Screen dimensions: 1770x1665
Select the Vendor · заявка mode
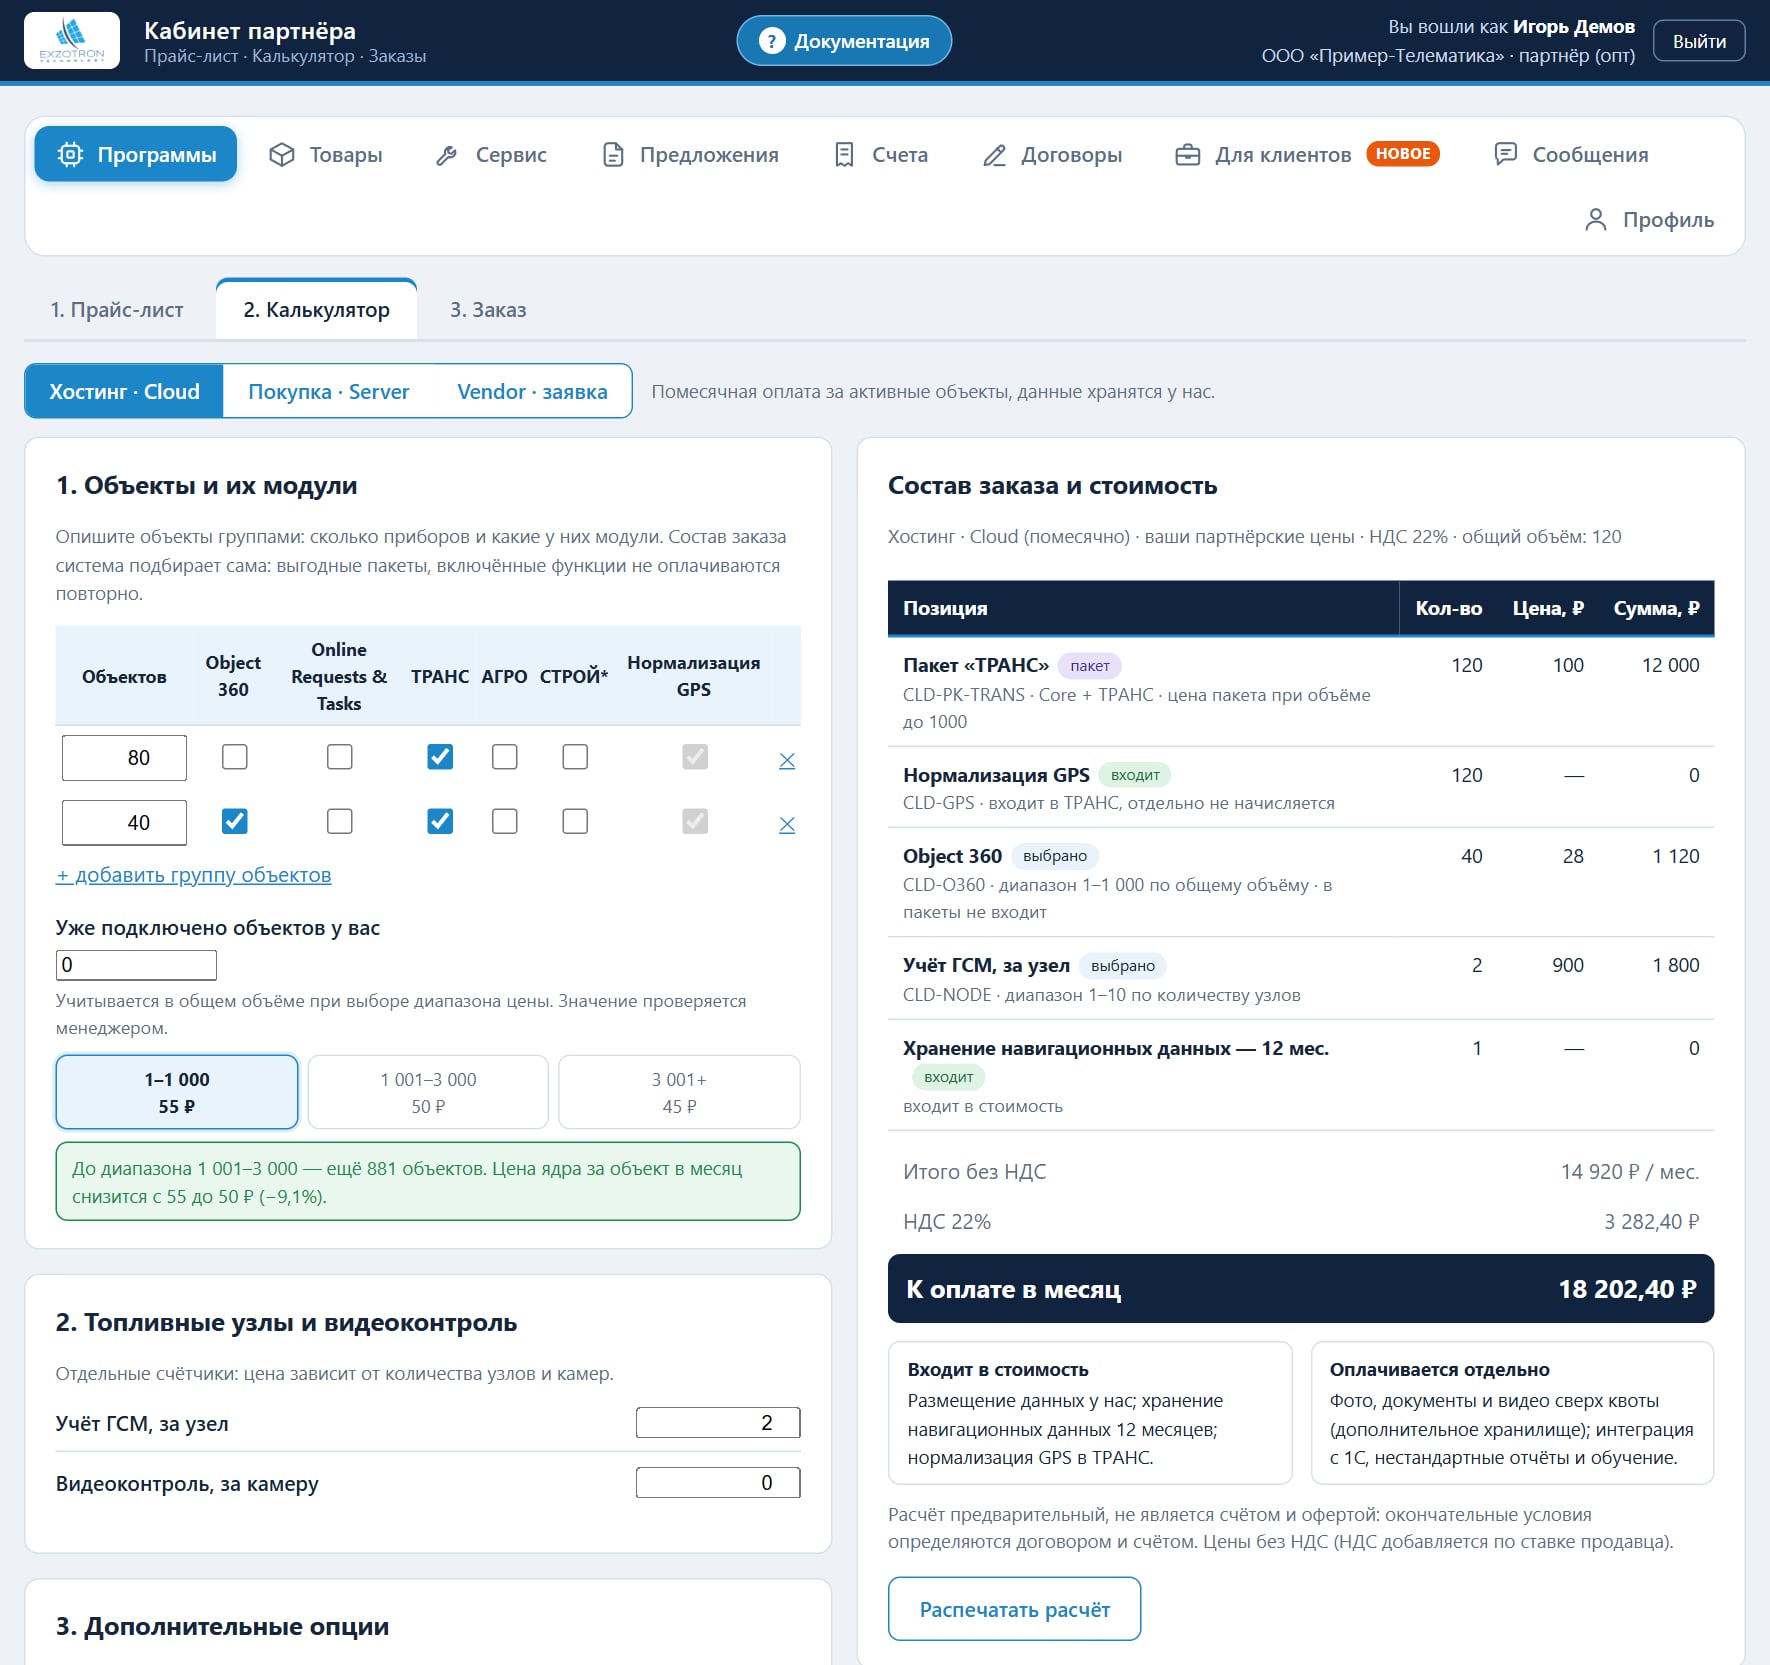click(x=532, y=392)
